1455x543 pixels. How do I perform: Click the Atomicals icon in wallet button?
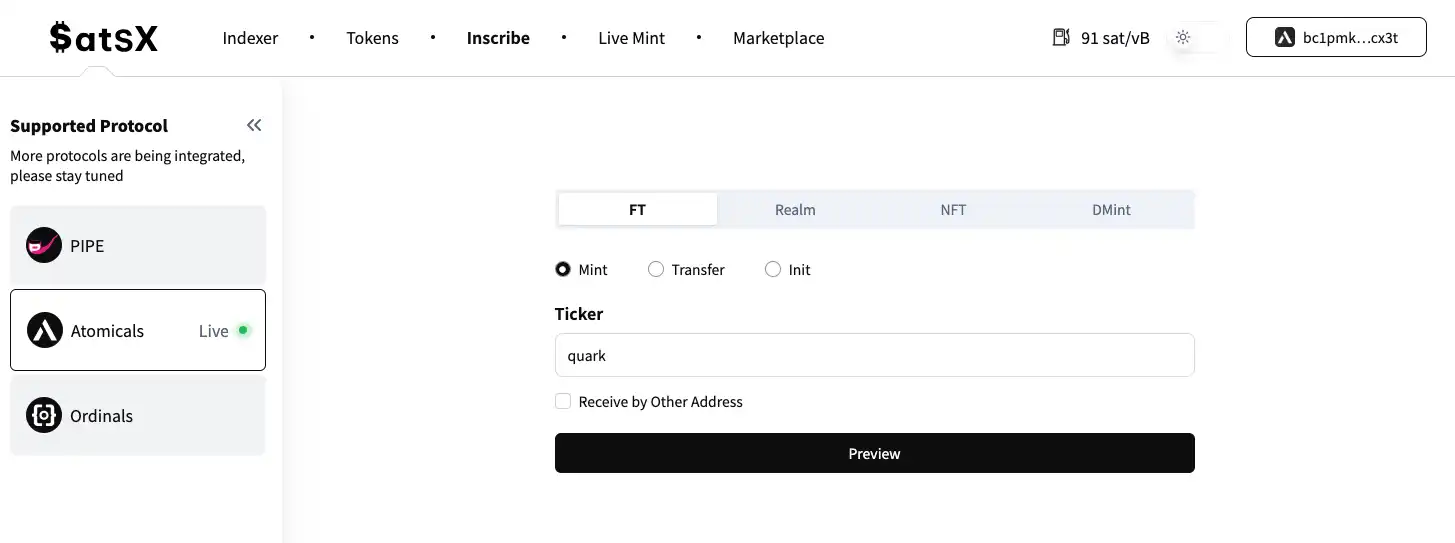tap(1285, 38)
